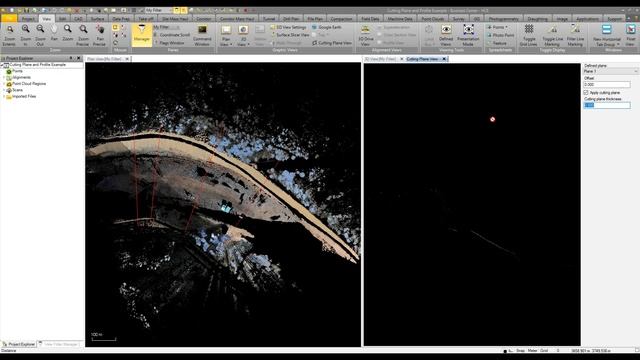Viewport: 640px width, 360px height.
Task: Switch to Project Explorer bottom tab
Action: (19, 344)
